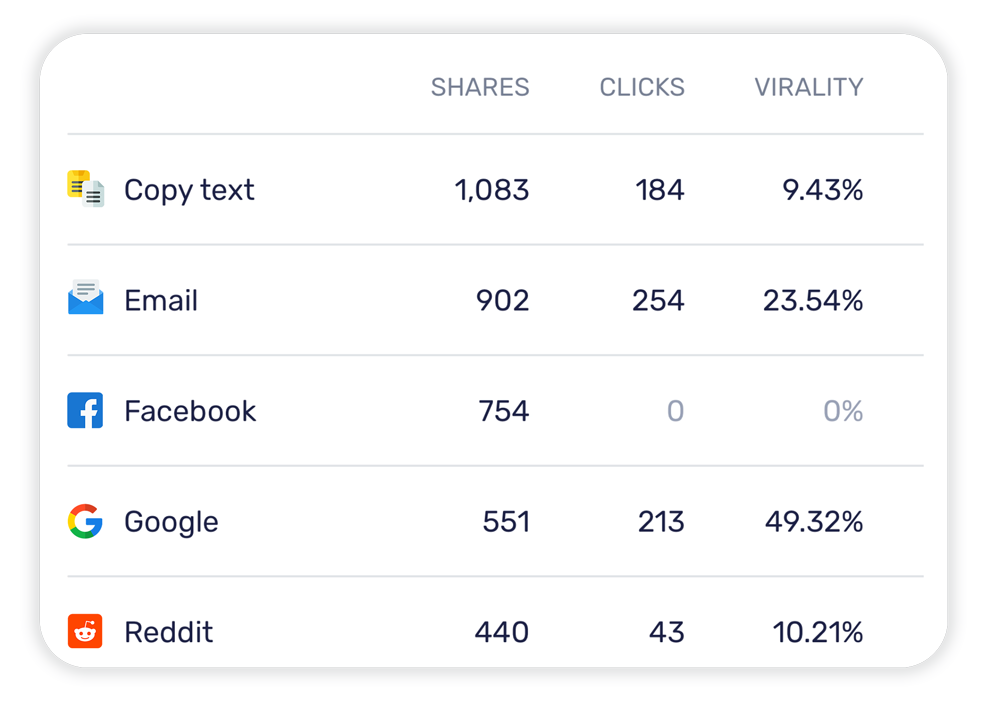Click Google's 213 clicks value

(x=661, y=522)
